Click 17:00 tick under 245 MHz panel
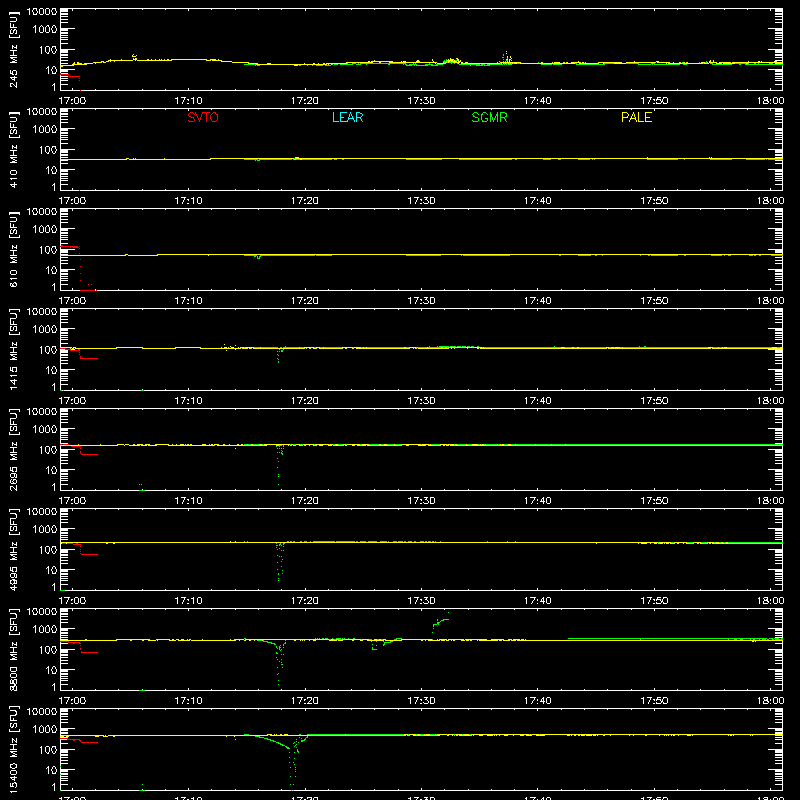The image size is (800, 800). 72,101
